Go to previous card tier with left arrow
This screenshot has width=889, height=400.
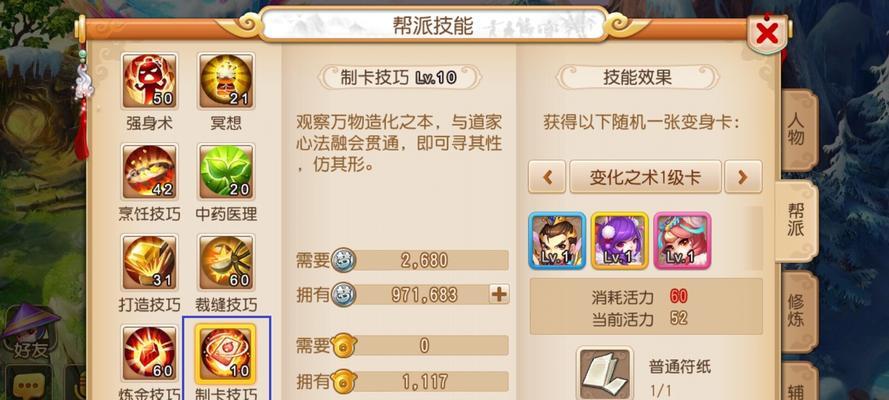pyautogui.click(x=547, y=177)
